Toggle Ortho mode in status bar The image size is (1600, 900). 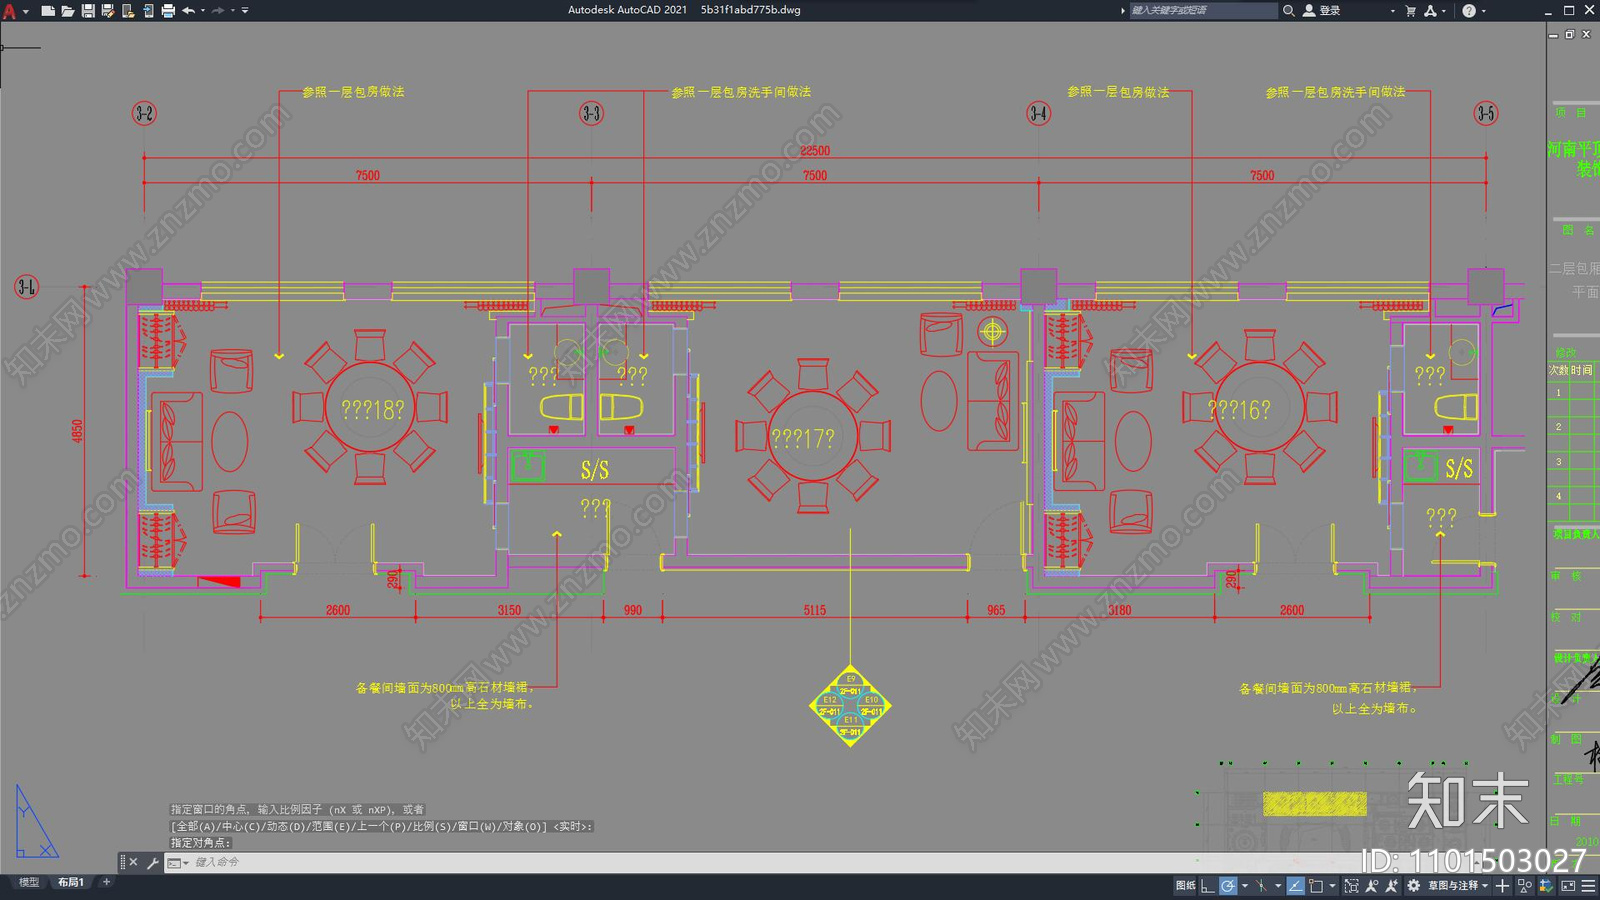click(x=1207, y=886)
